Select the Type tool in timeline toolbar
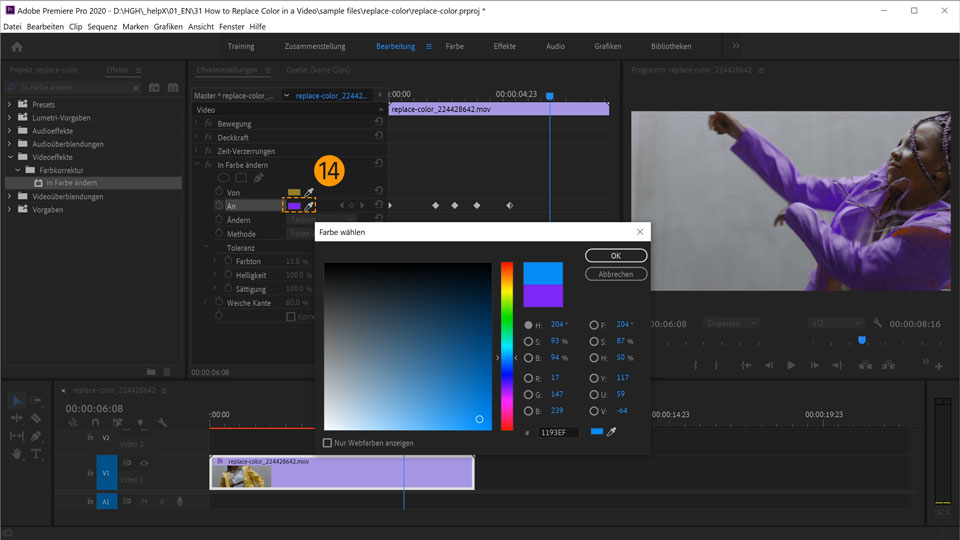This screenshot has width=960, height=540. [x=36, y=454]
